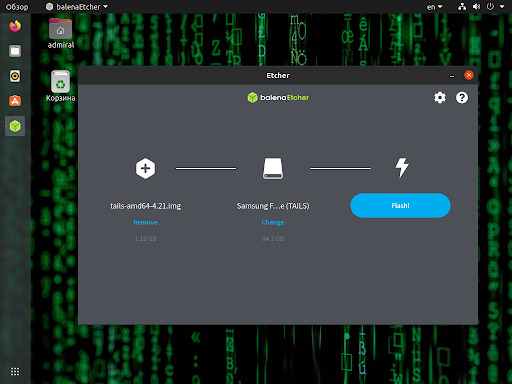512x384 pixels.
Task: Click the select image plus hexagon icon
Action: pyautogui.click(x=145, y=168)
